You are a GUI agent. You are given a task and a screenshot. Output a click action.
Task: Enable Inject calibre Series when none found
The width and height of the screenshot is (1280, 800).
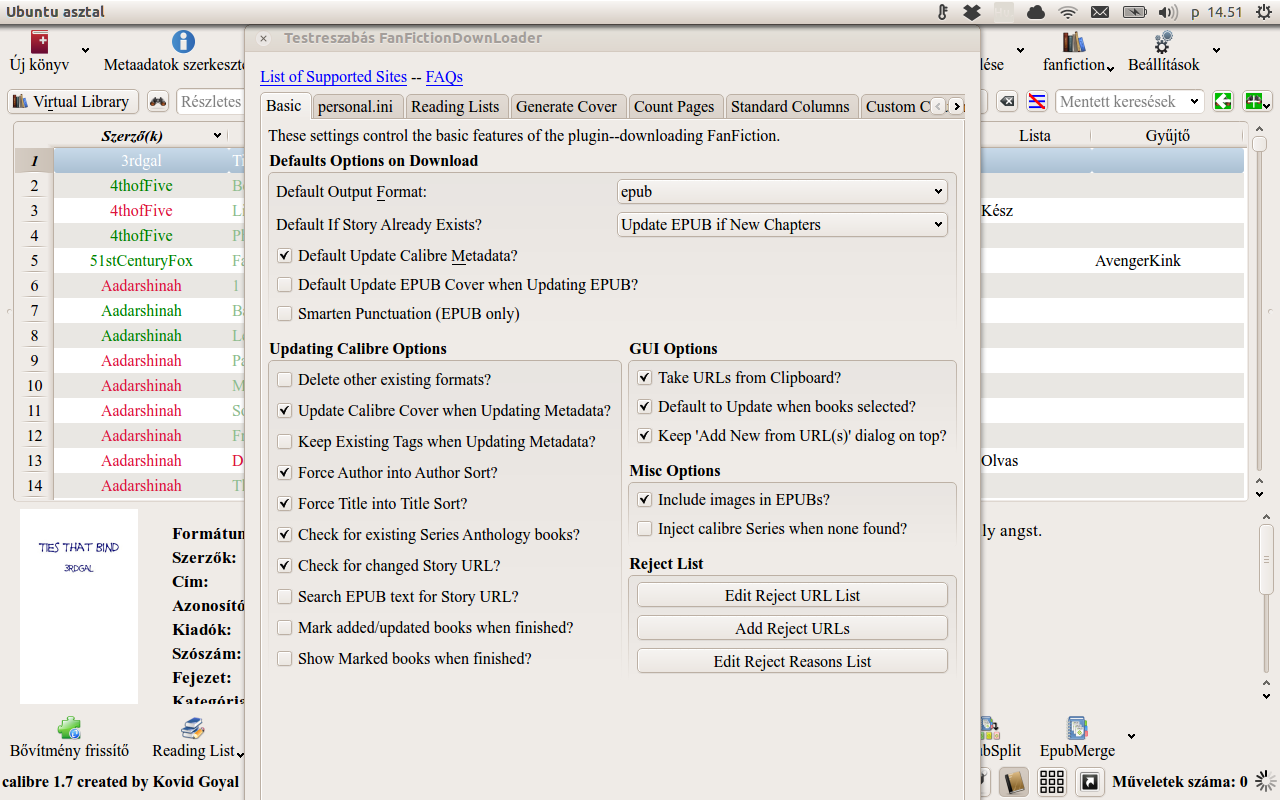[645, 529]
